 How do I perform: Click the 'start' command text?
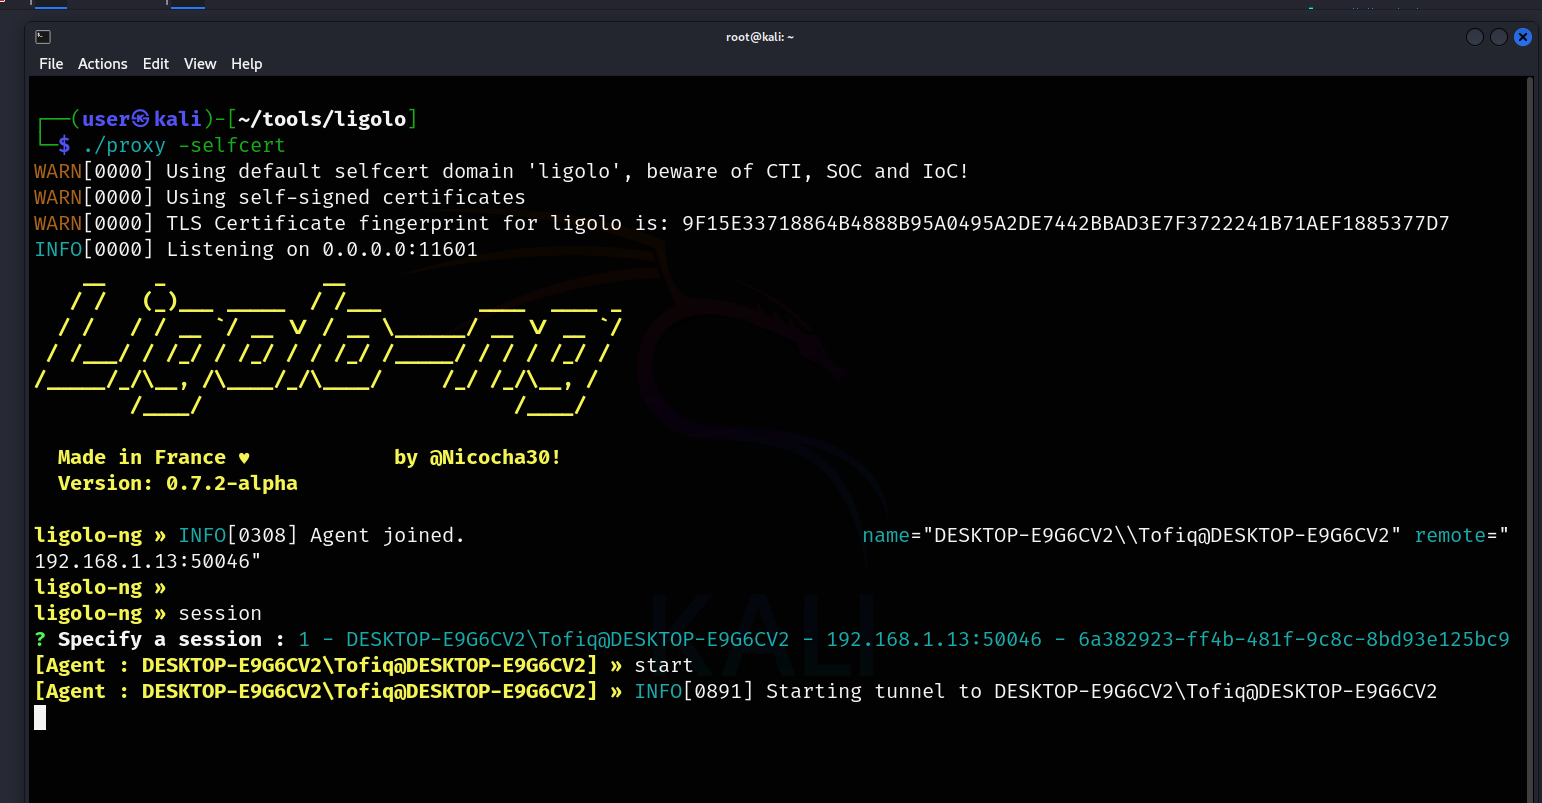(664, 665)
